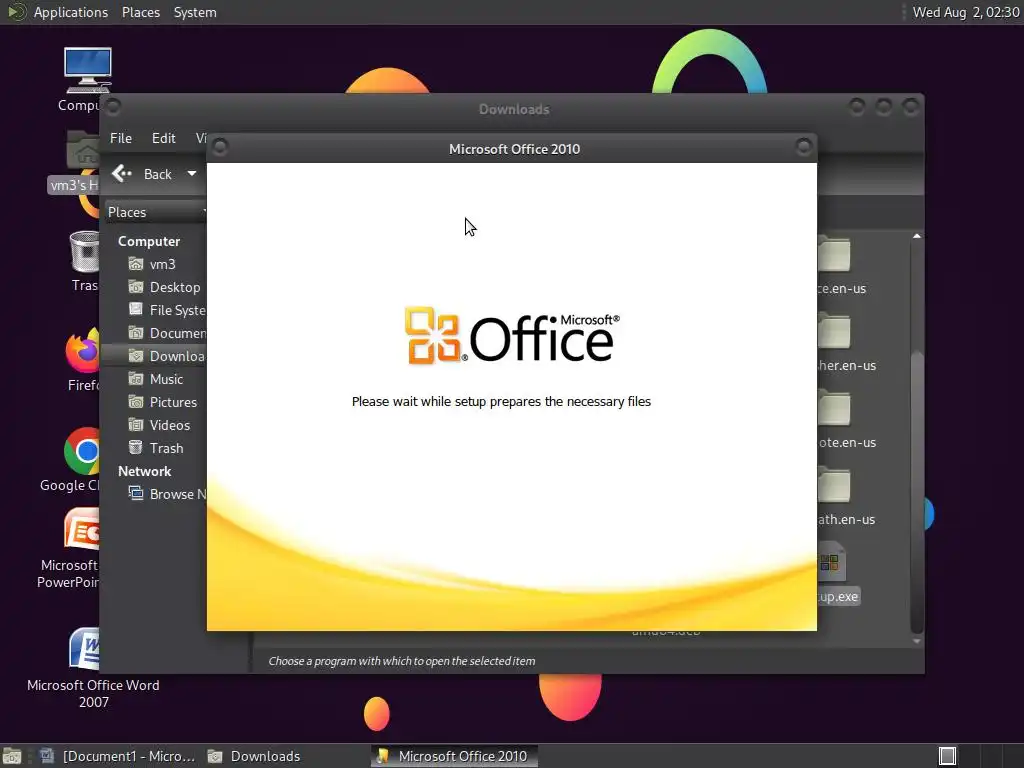The width and height of the screenshot is (1024, 768).
Task: Select Documents in the Places sidebar
Action: click(167, 333)
